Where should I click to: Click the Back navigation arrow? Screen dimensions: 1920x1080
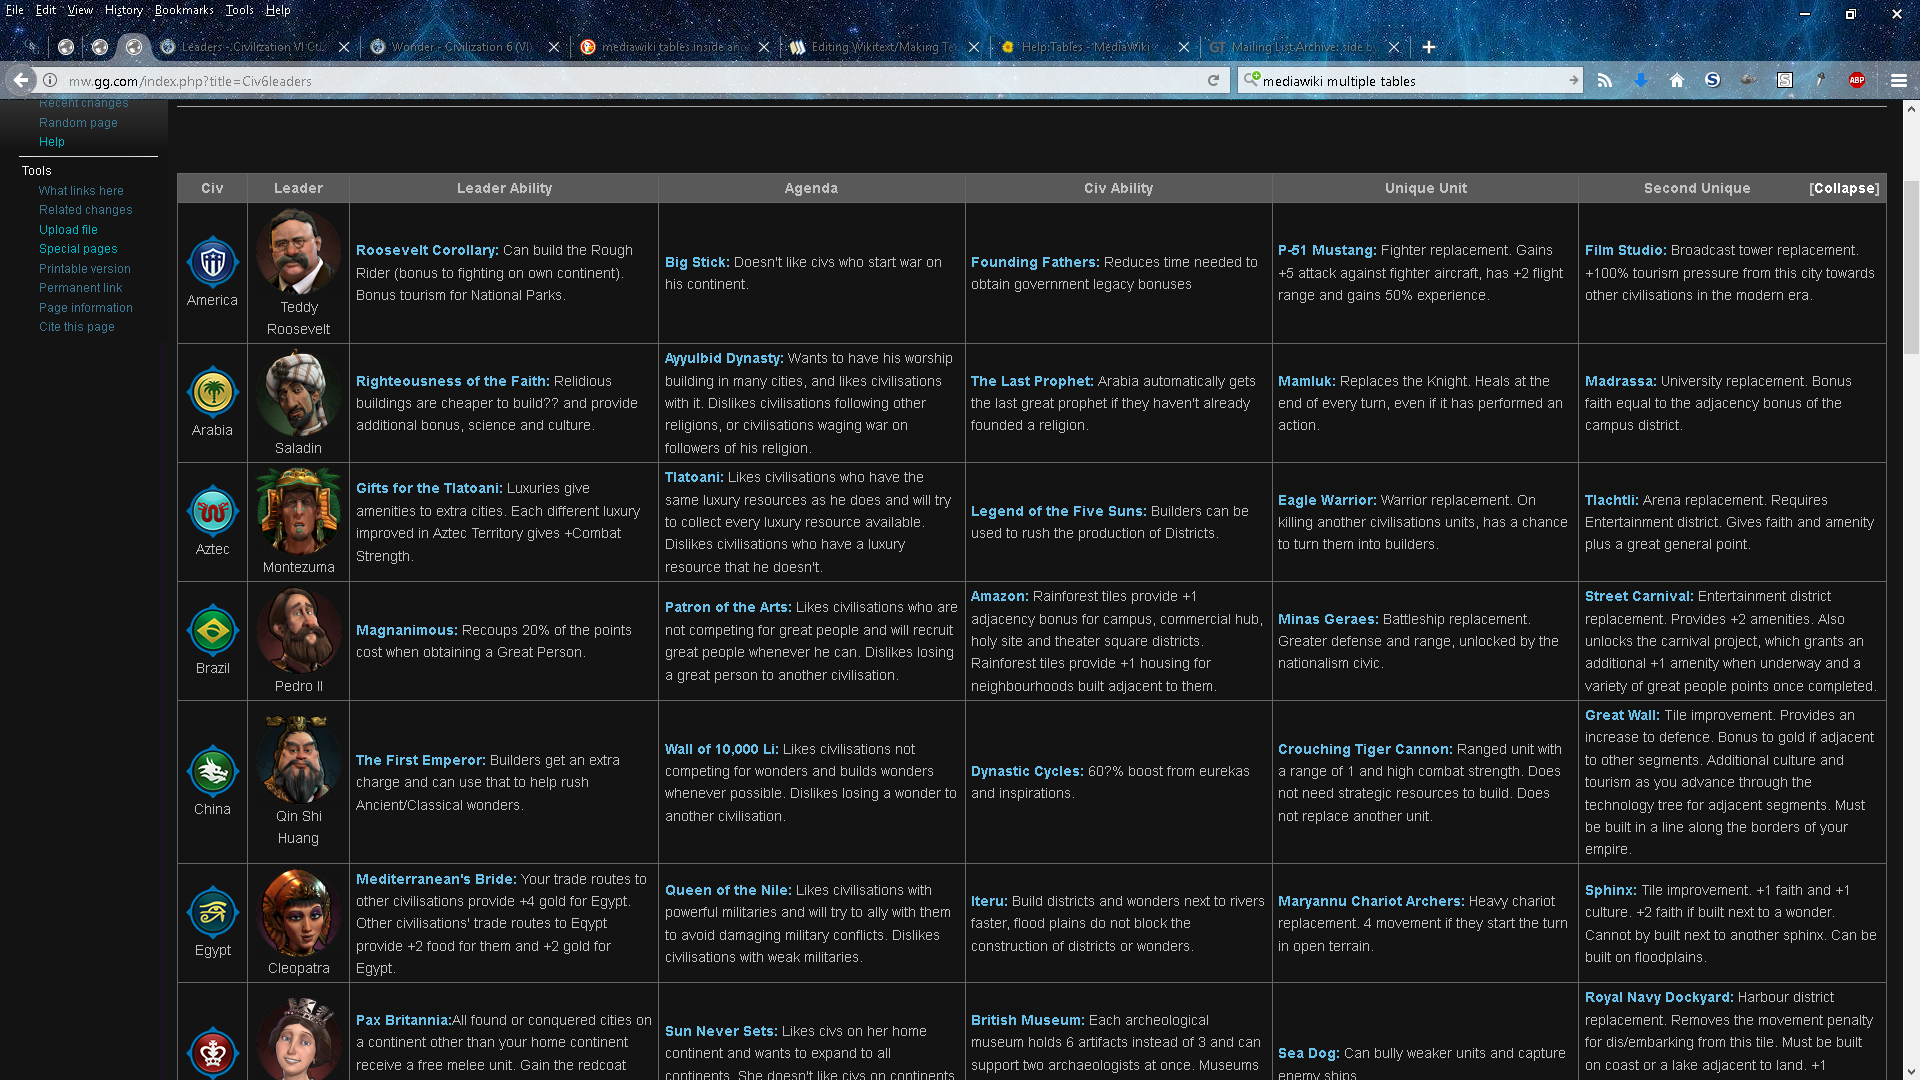pos(21,81)
